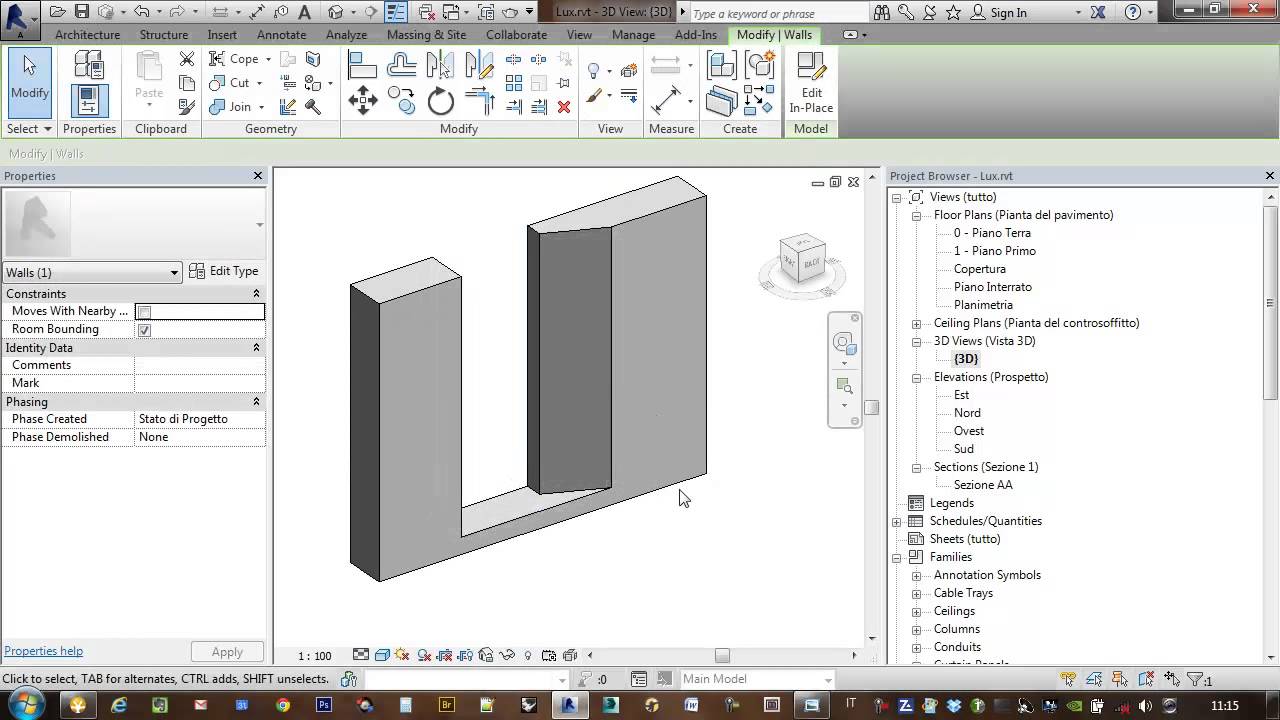Collapse the Elevations (Prospetto) node
Viewport: 1280px width, 720px height.
tap(916, 377)
